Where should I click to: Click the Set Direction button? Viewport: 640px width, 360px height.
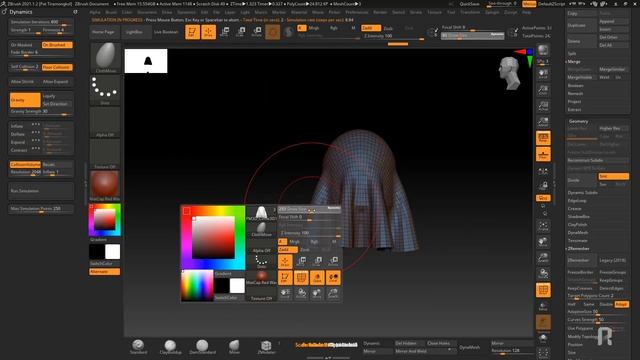point(57,104)
